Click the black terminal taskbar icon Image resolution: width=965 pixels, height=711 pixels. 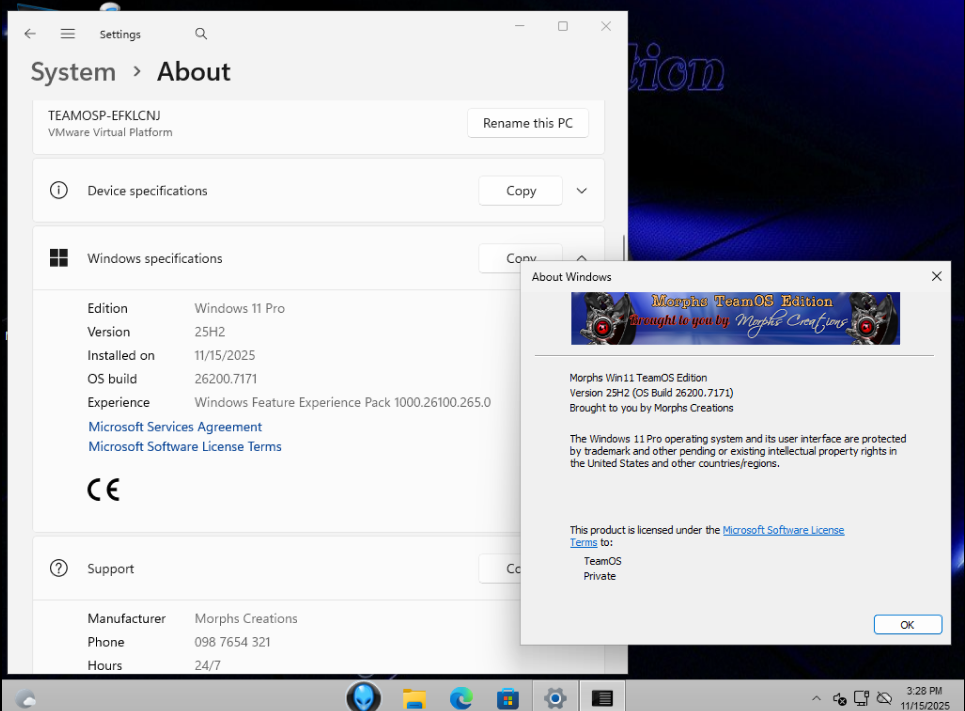tap(602, 698)
